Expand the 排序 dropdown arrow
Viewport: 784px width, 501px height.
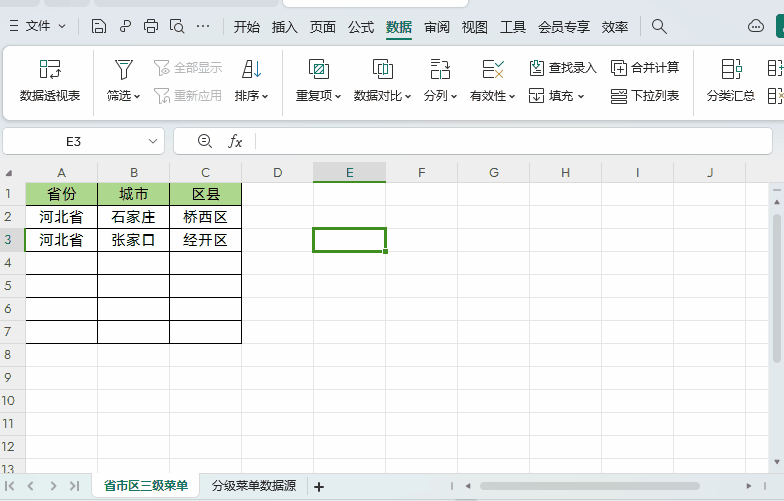click(265, 96)
